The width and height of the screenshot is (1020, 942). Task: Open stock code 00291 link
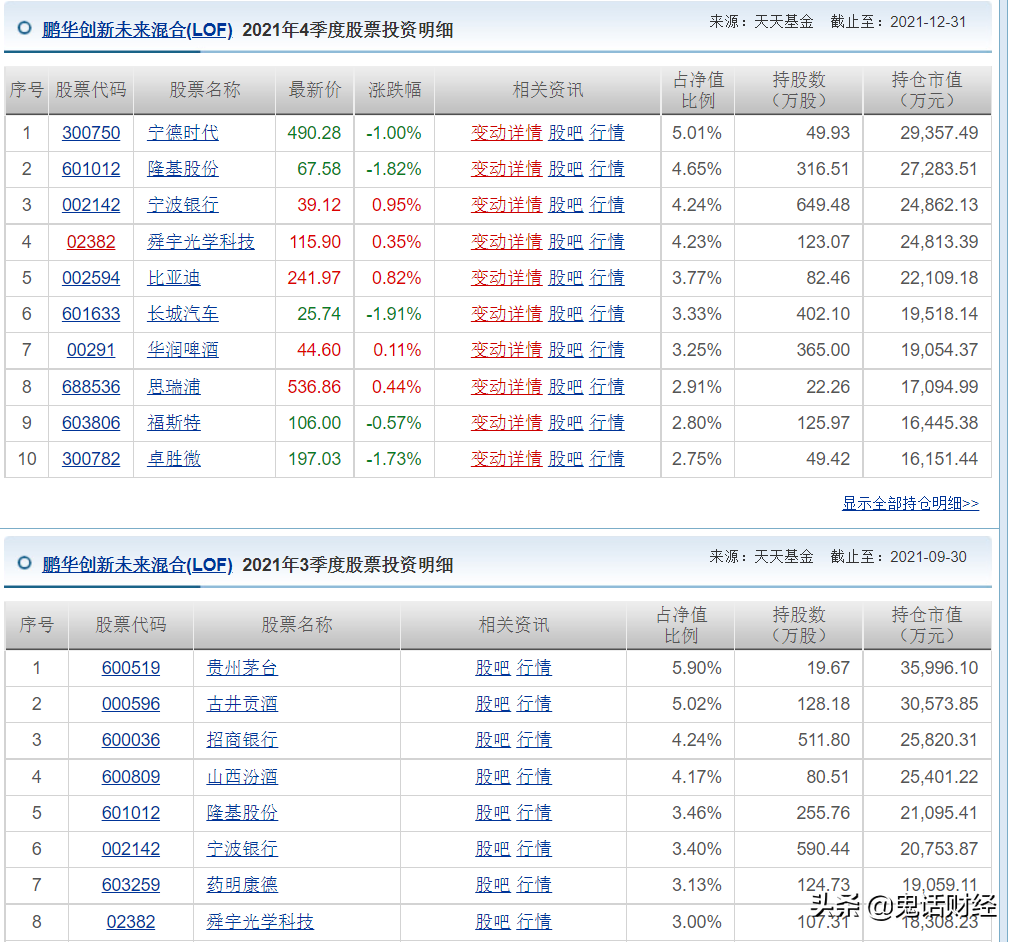point(91,350)
